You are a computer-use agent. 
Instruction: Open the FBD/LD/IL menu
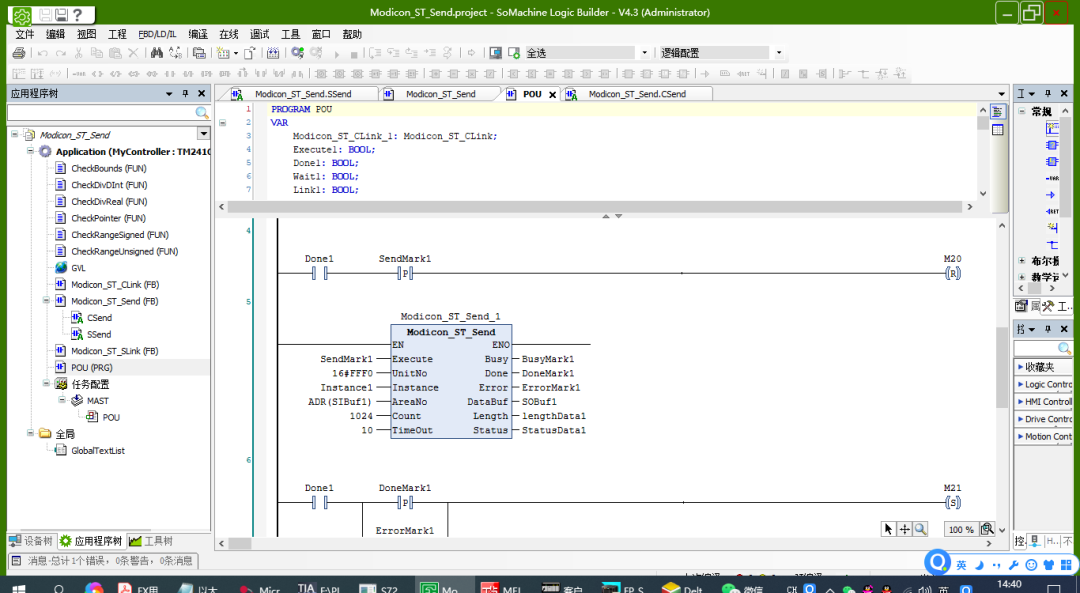(157, 34)
